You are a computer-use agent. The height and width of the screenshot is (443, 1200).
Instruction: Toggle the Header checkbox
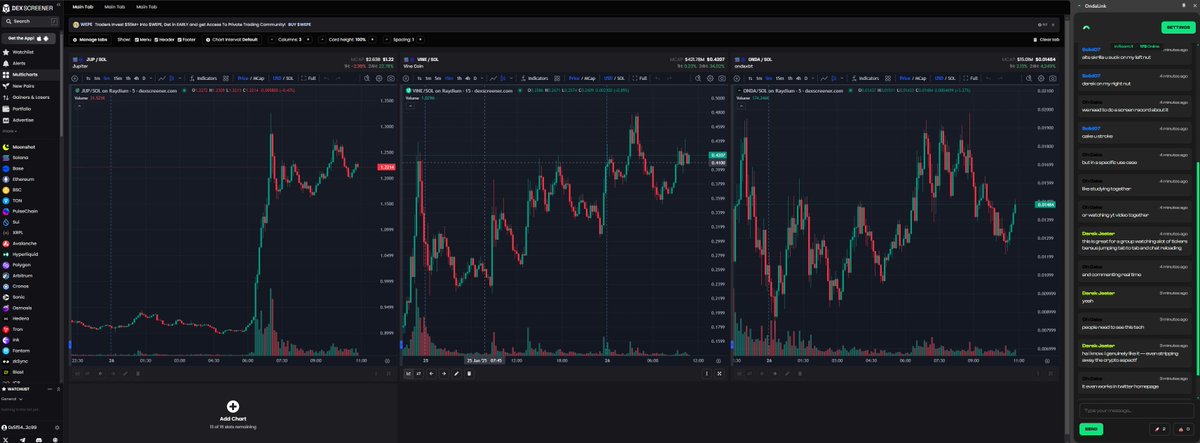click(x=165, y=39)
